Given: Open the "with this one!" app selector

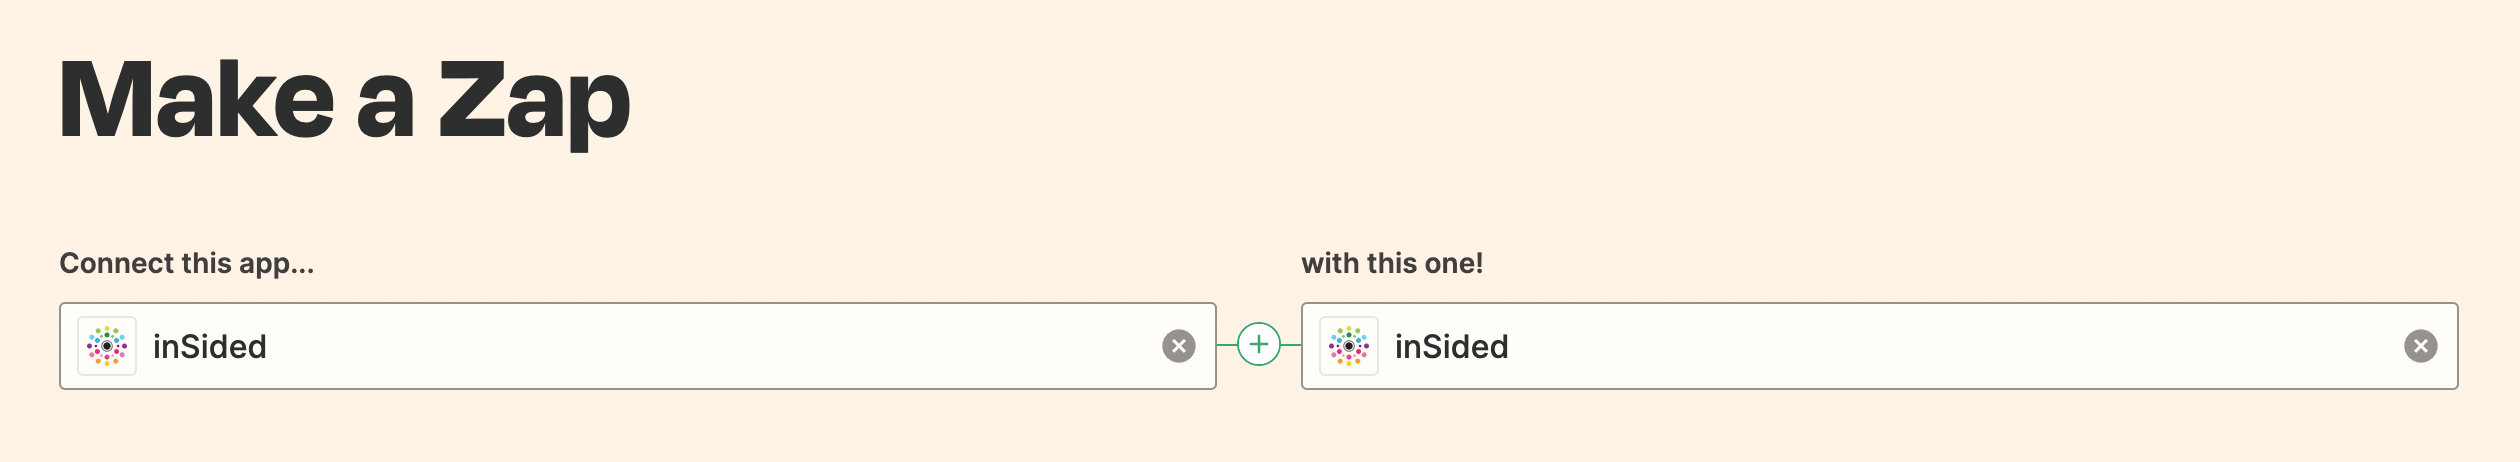Looking at the screenshot, I should pyautogui.click(x=1880, y=346).
